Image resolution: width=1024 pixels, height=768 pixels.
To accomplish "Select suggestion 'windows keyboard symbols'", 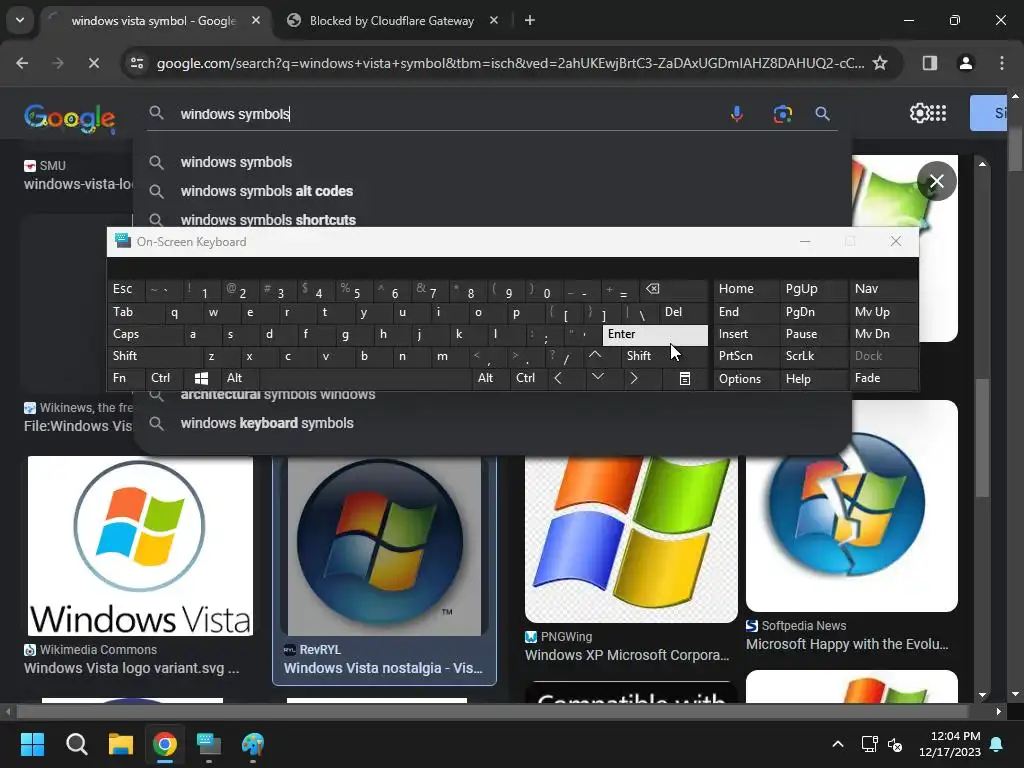I will click(493, 423).
